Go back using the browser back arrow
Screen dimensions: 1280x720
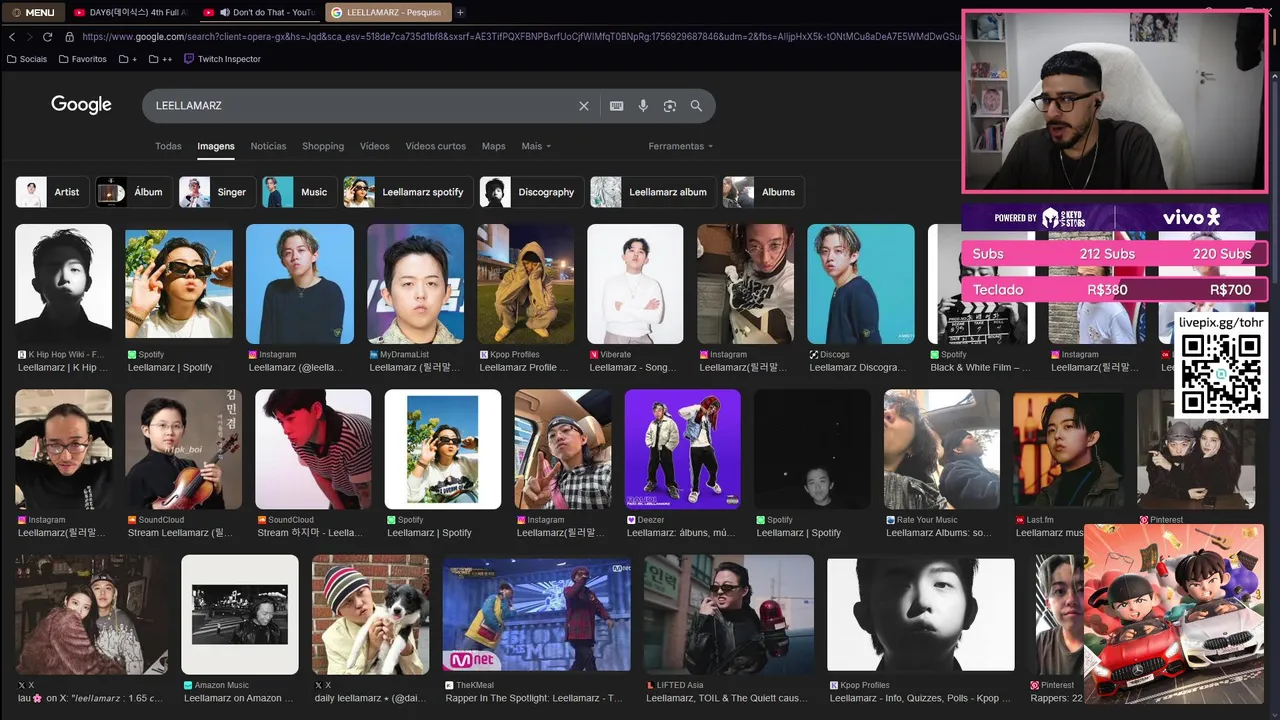[12, 37]
